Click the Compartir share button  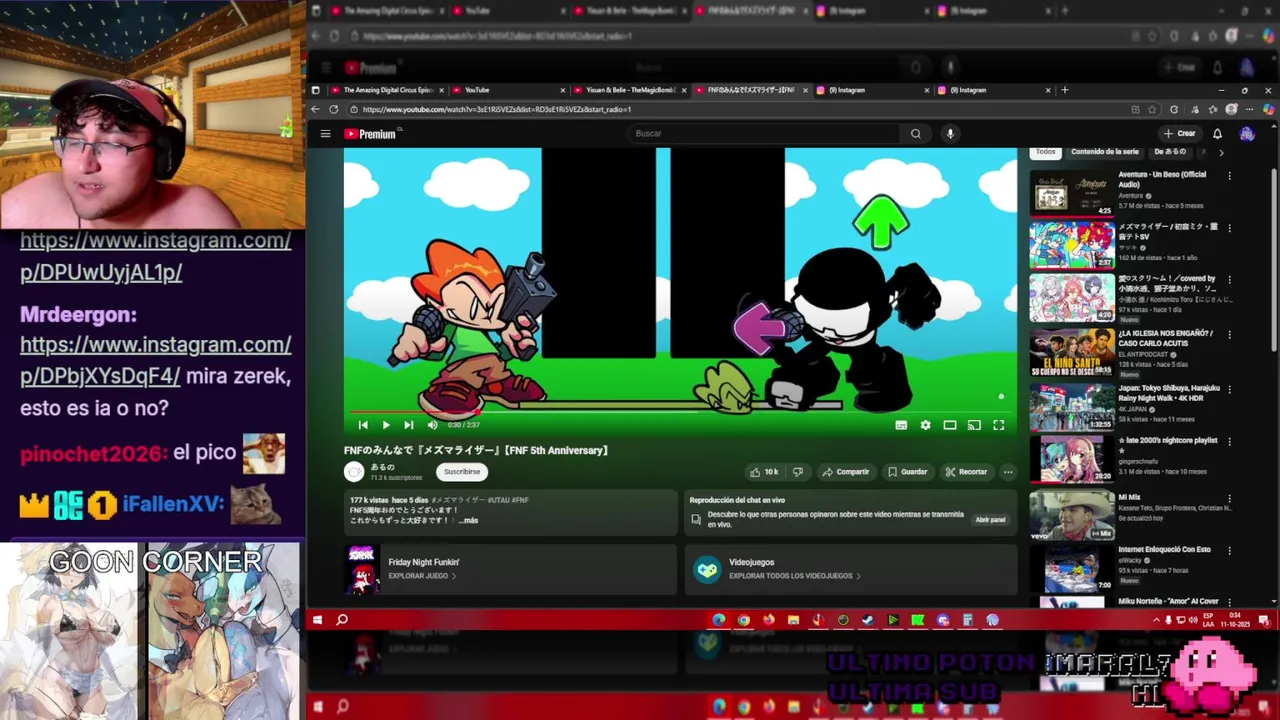coord(845,472)
